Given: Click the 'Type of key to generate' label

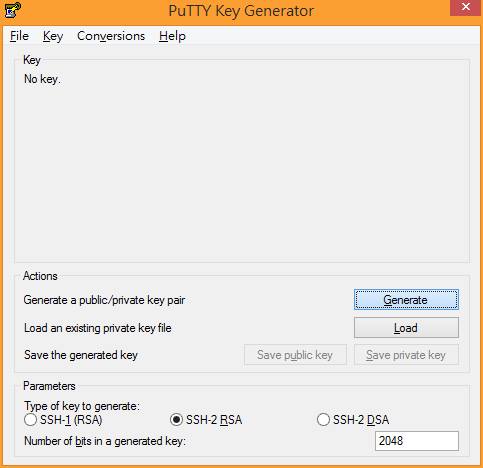Looking at the screenshot, I should (82, 406).
